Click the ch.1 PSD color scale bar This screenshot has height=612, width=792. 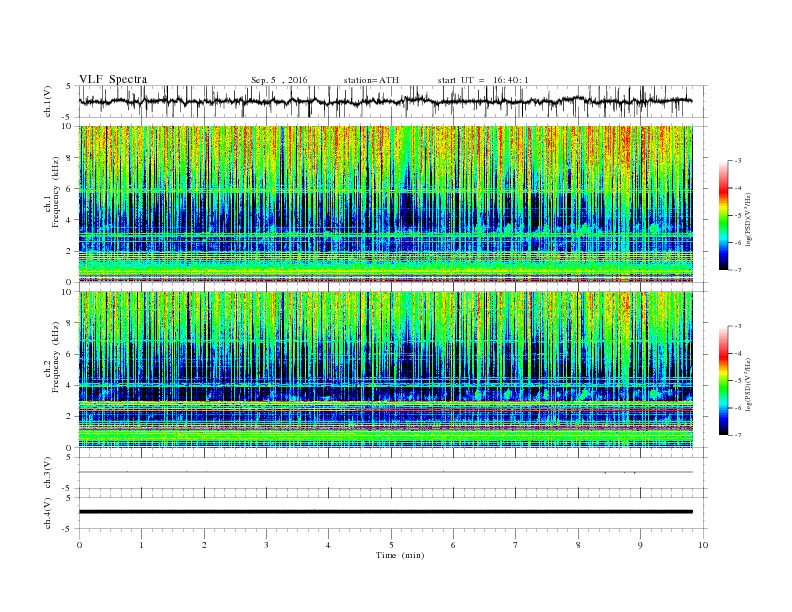coord(723,216)
